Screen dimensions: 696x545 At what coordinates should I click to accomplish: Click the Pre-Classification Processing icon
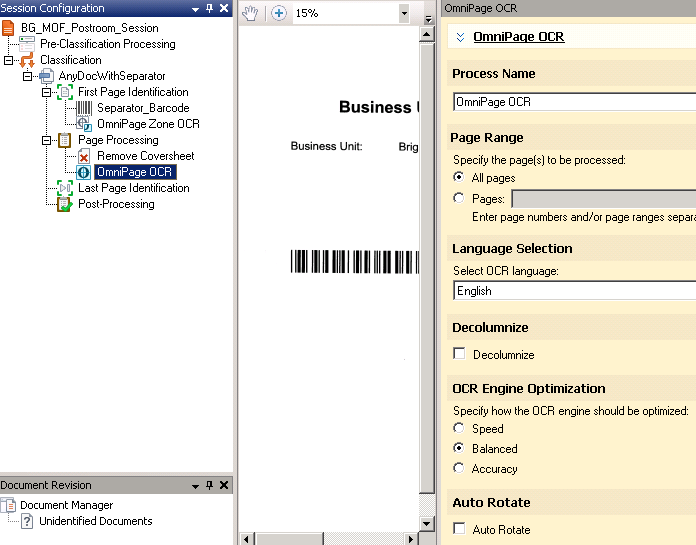click(27, 44)
